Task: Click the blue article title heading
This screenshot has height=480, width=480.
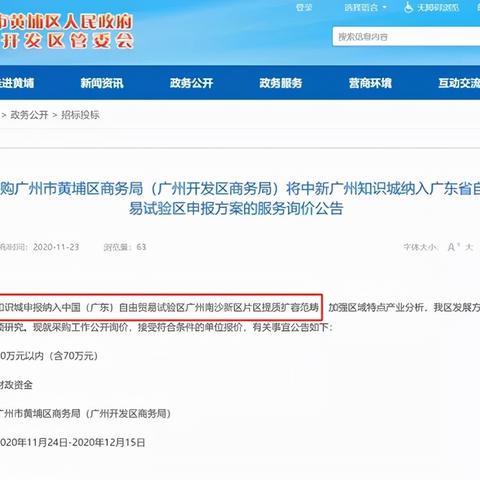Action: [x=240, y=199]
